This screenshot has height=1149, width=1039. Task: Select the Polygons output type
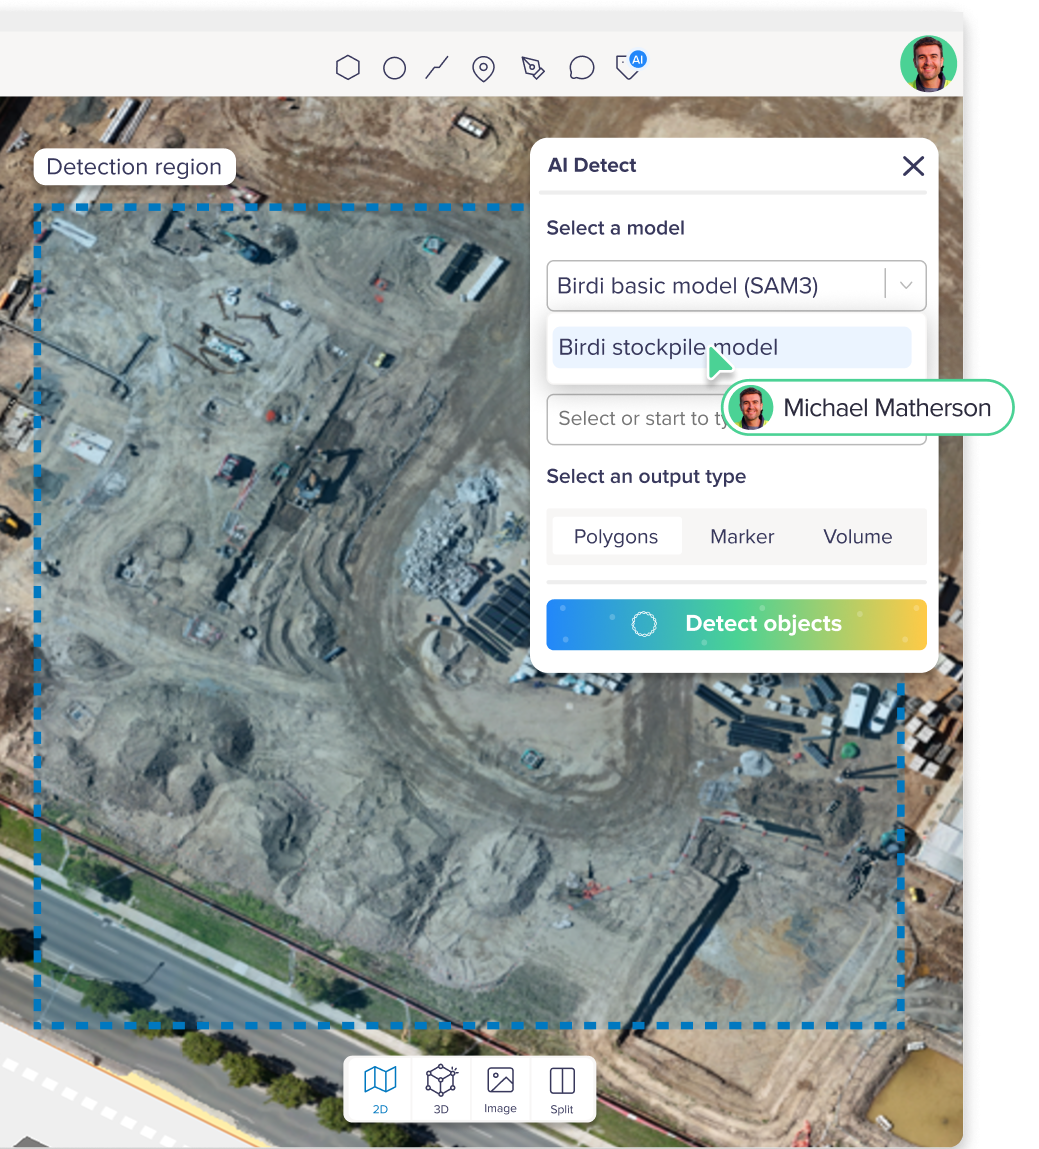[616, 536]
